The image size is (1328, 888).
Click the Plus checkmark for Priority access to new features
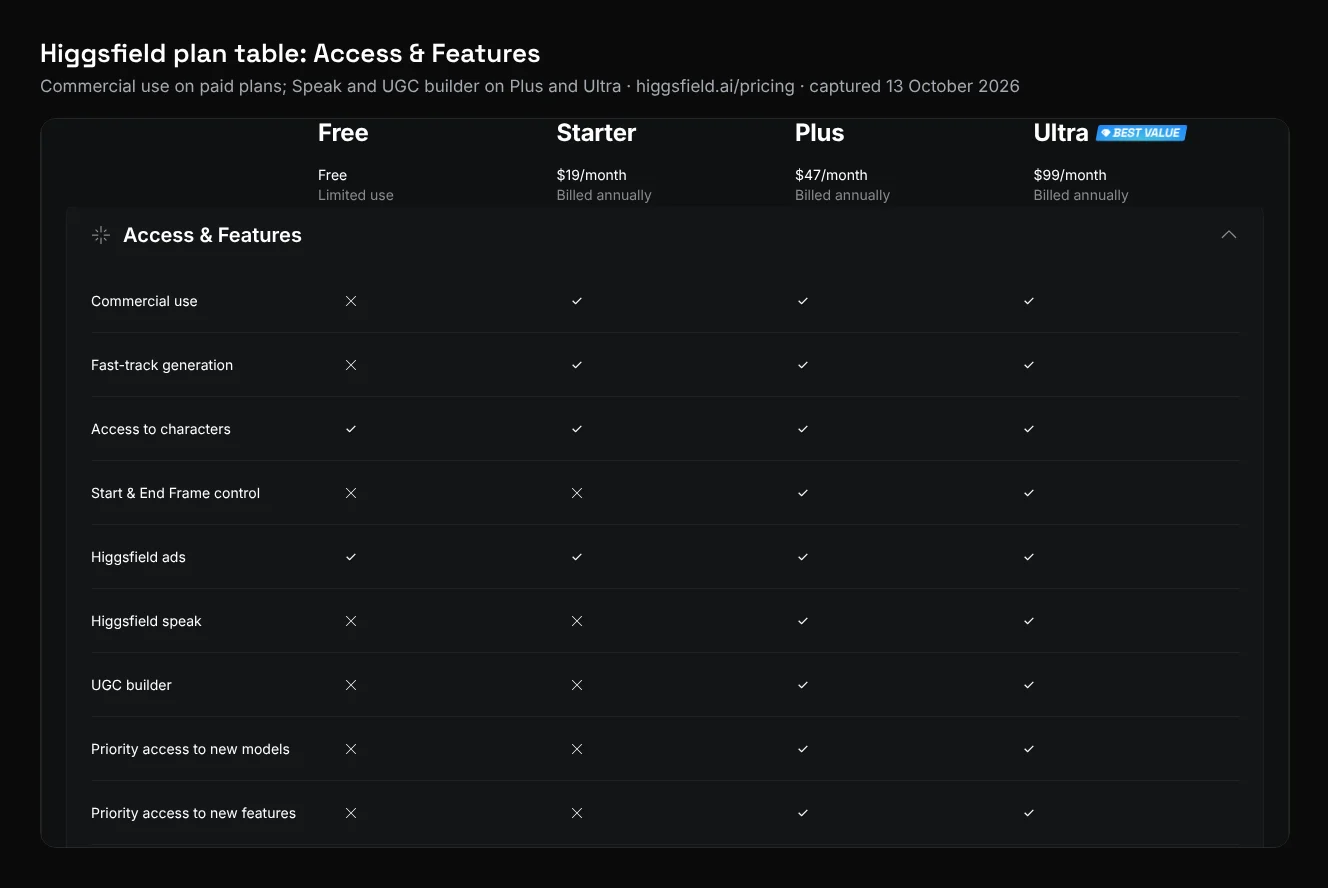coord(803,813)
